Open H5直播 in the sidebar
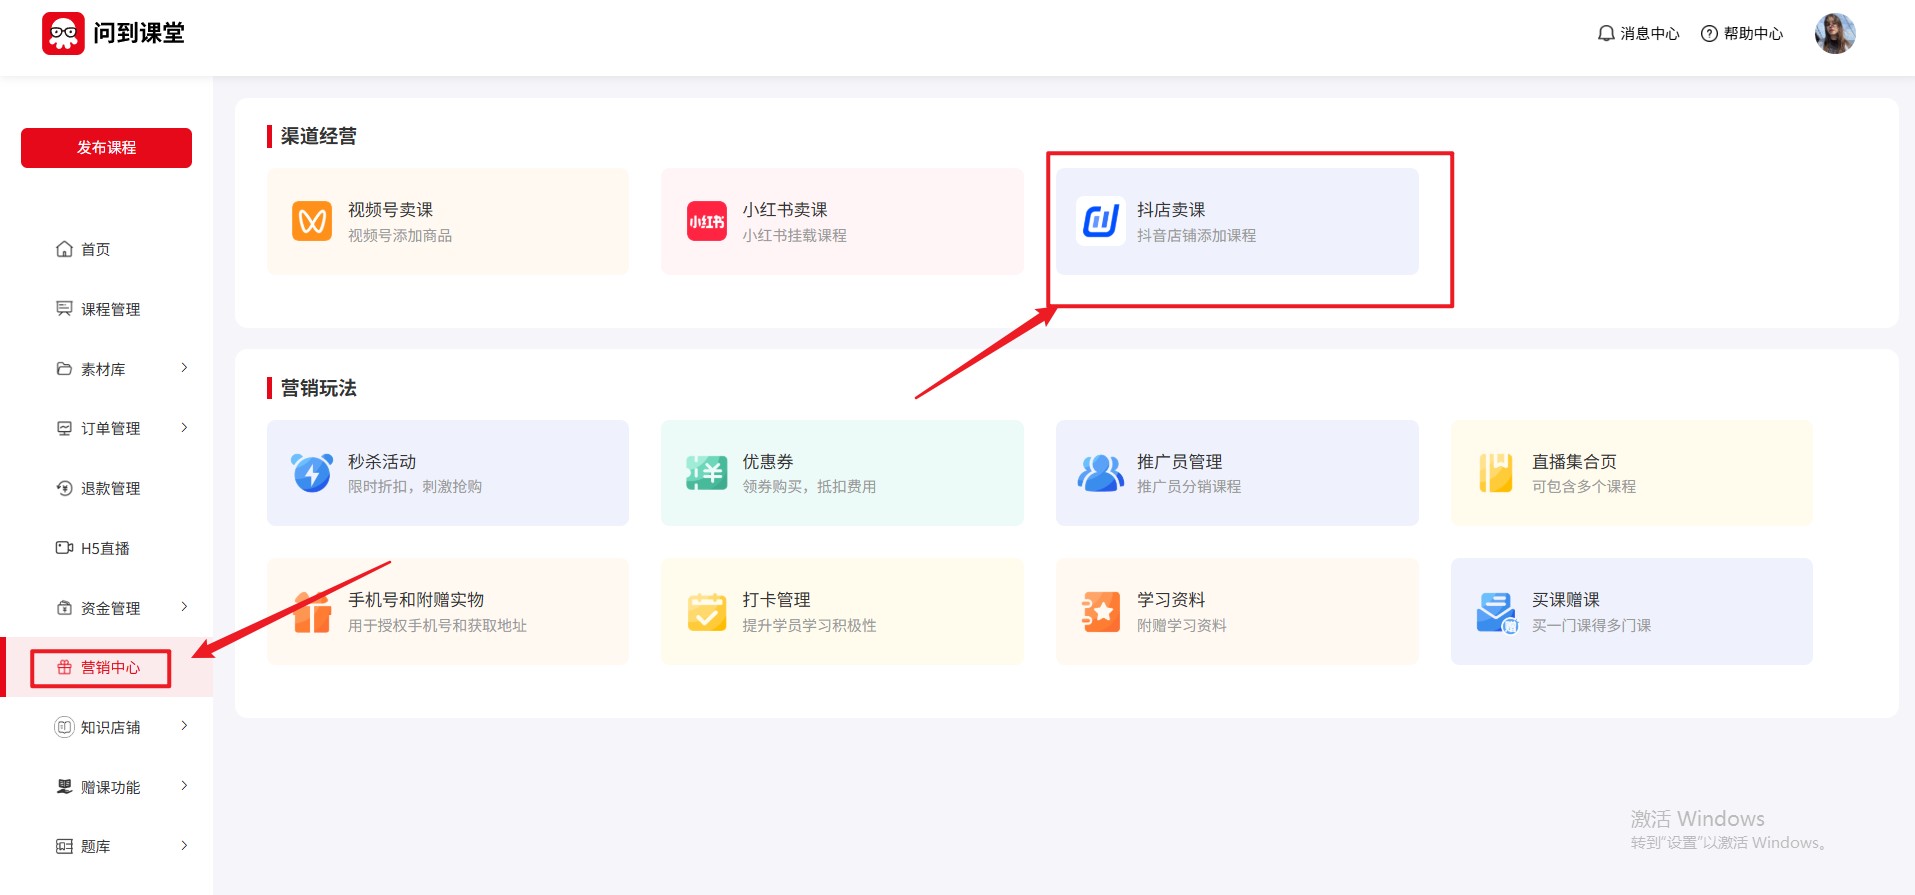1915x895 pixels. tap(106, 548)
